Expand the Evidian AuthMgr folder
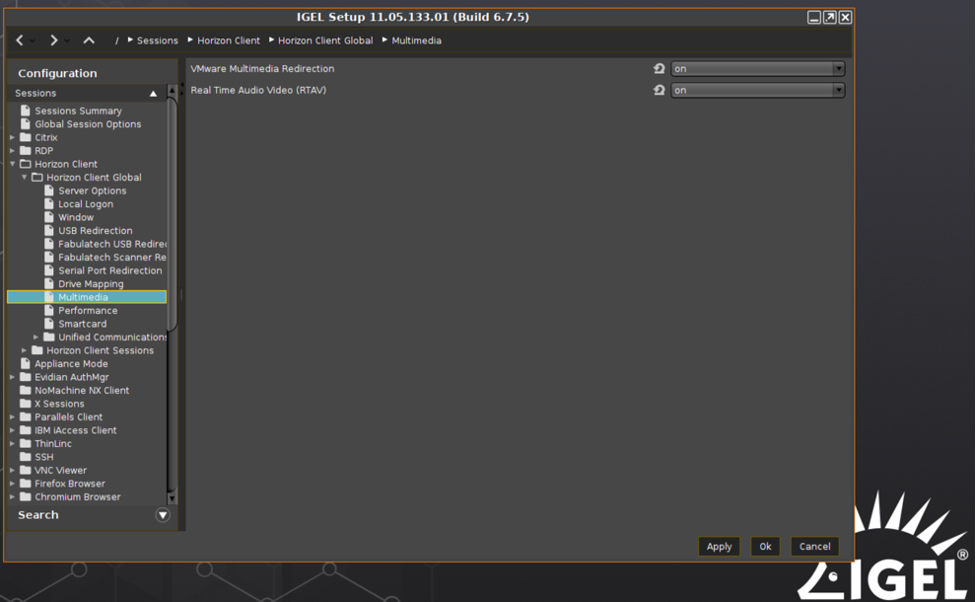The height and width of the screenshot is (602, 977). click(12, 377)
